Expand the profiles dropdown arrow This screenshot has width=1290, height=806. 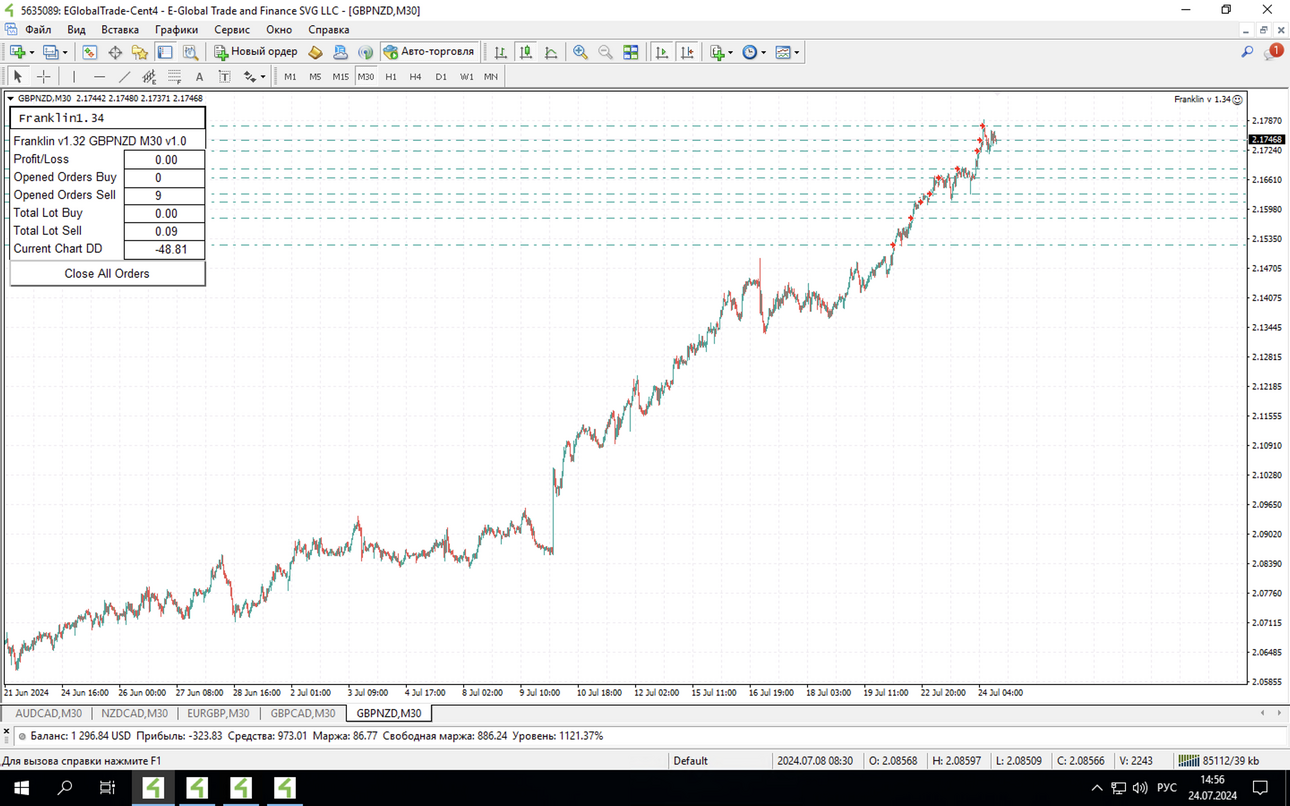65,52
